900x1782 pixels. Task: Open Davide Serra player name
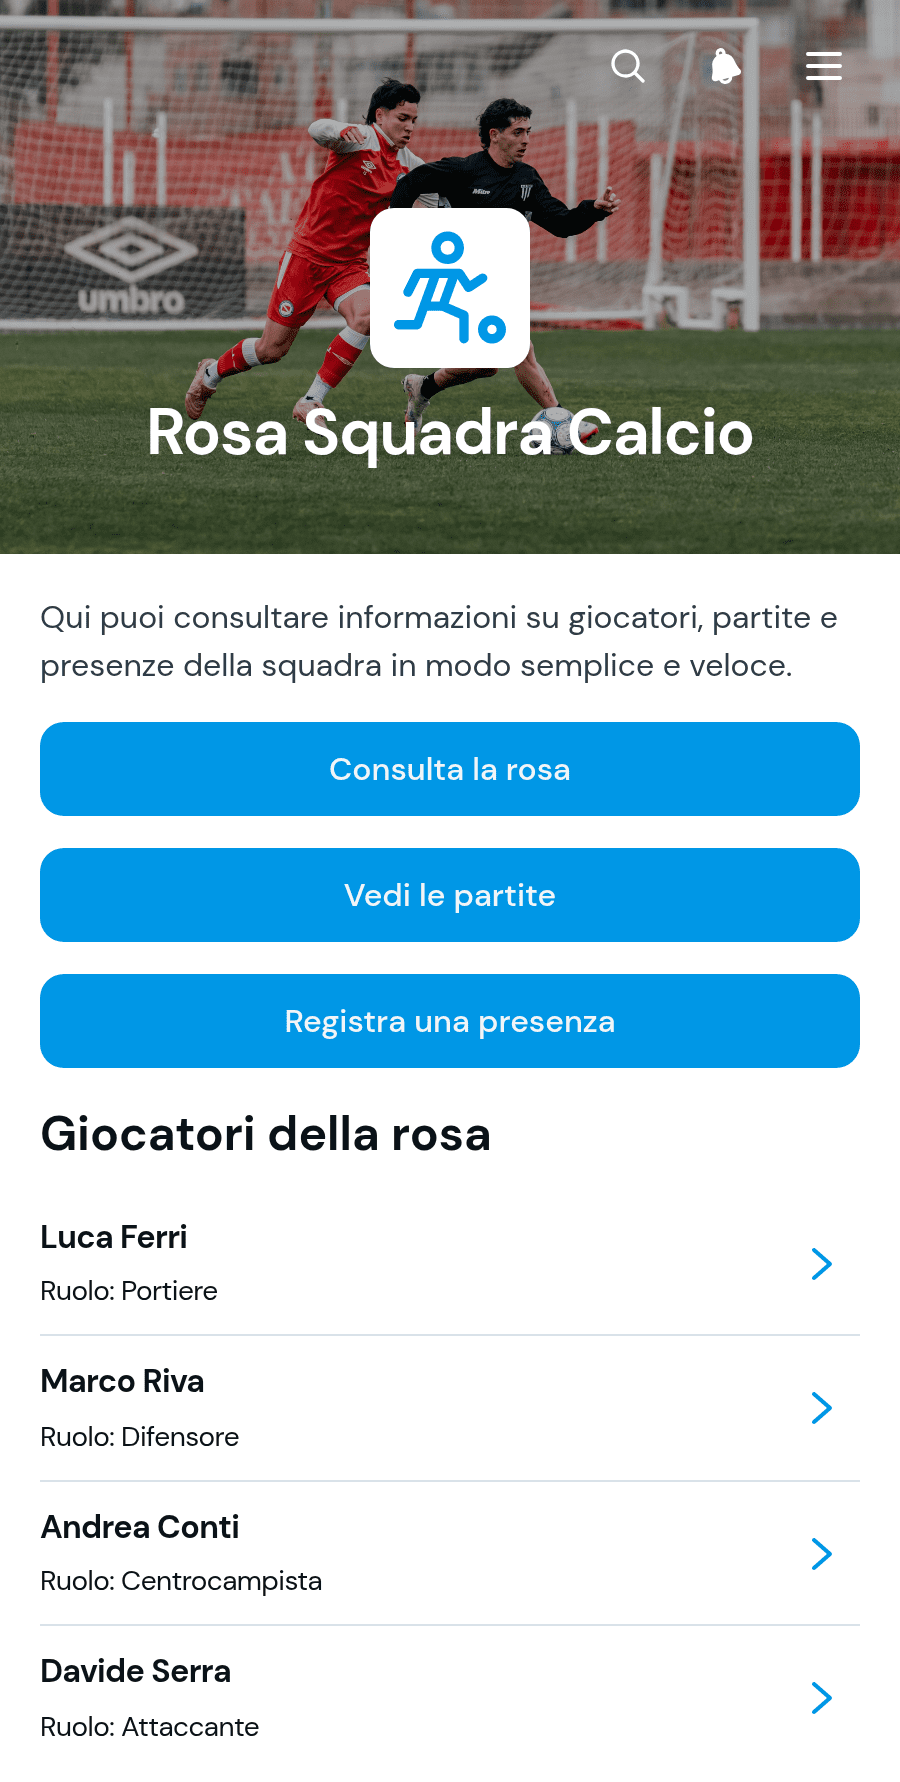pyautogui.click(x=136, y=1671)
